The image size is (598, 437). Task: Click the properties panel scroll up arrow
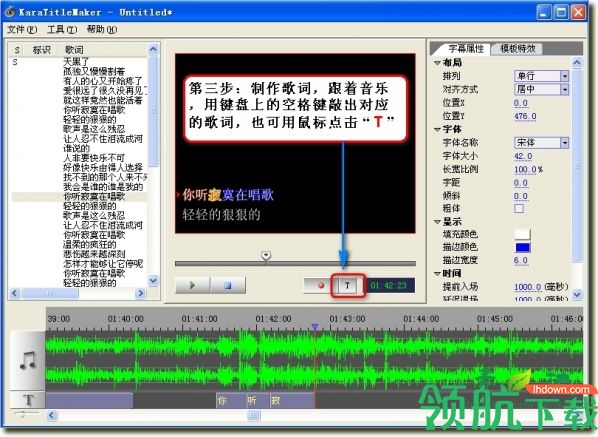577,63
